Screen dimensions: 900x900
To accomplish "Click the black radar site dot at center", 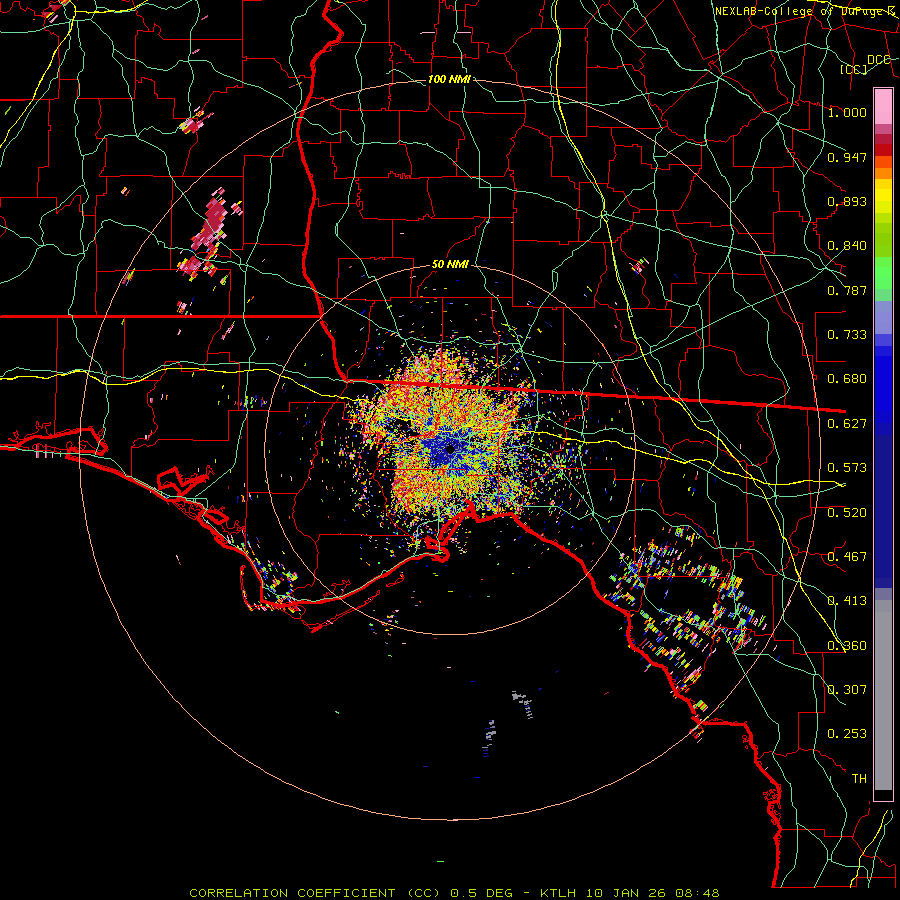I will 451,449.
